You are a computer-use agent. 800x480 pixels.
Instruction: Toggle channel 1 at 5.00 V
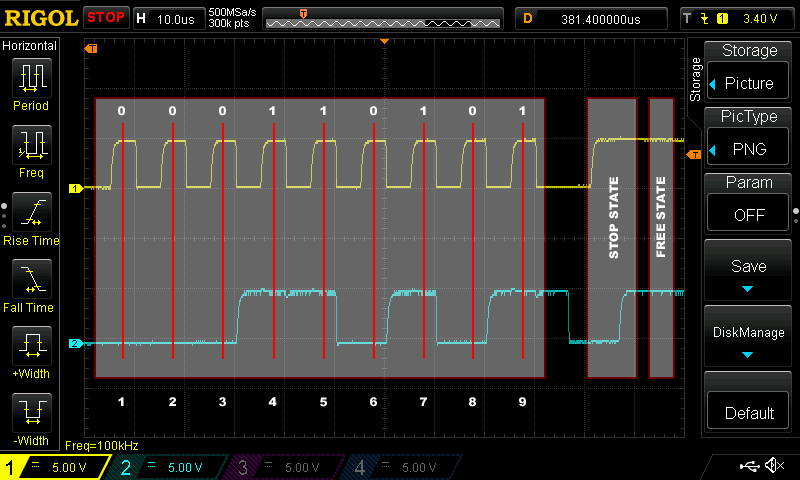(55, 467)
